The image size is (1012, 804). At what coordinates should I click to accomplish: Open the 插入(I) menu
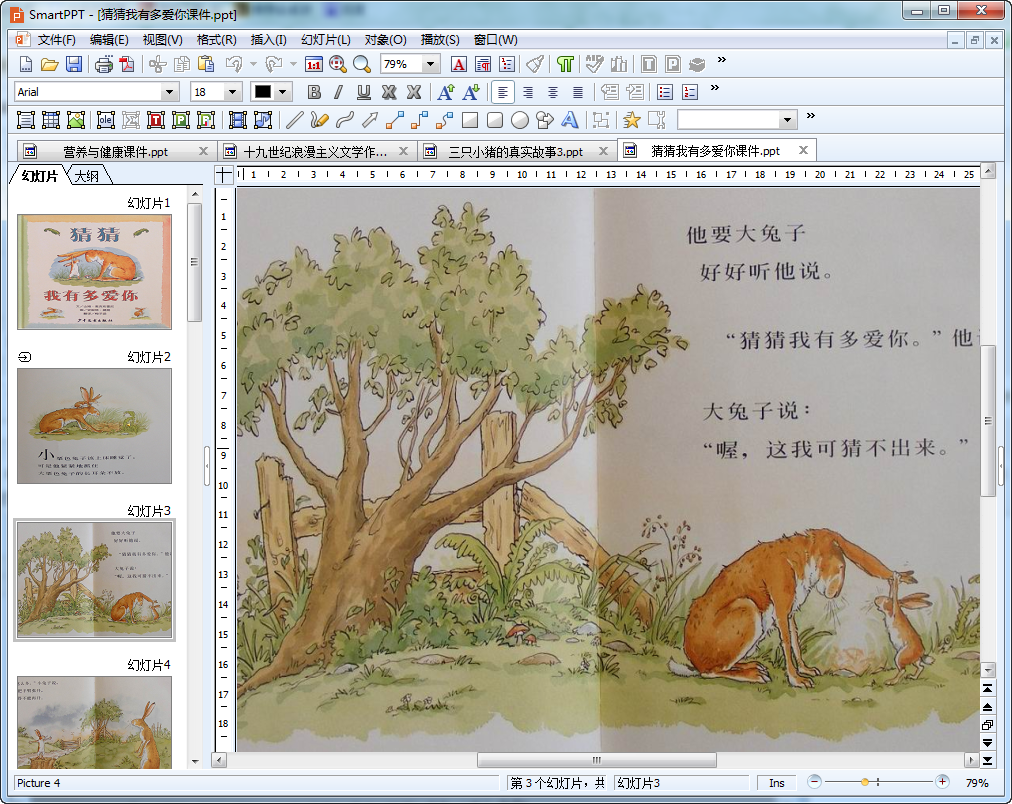(268, 40)
